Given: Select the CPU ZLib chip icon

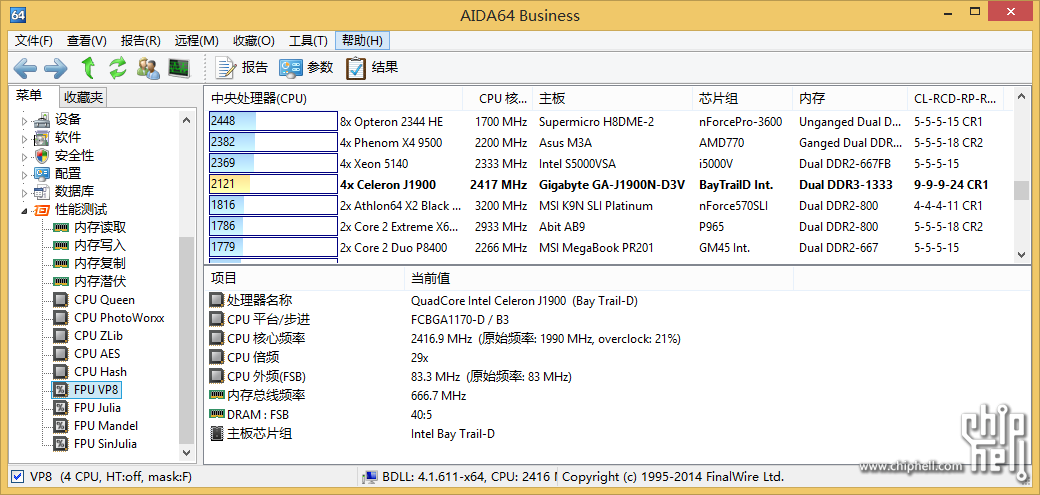Looking at the screenshot, I should pos(60,336).
